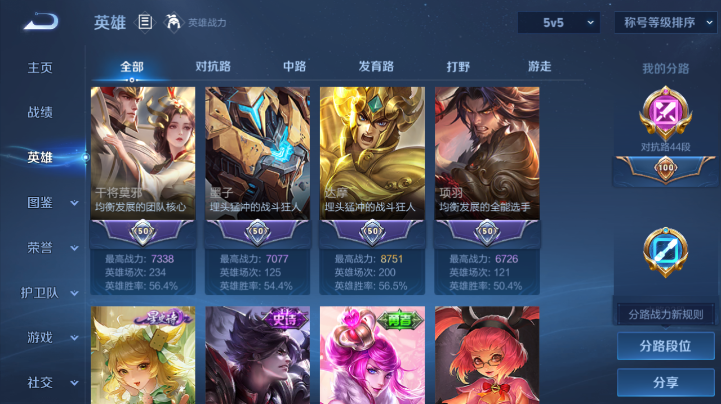Open the 项羽 hero card
Viewport: 721px width, 404px height.
[487, 191]
